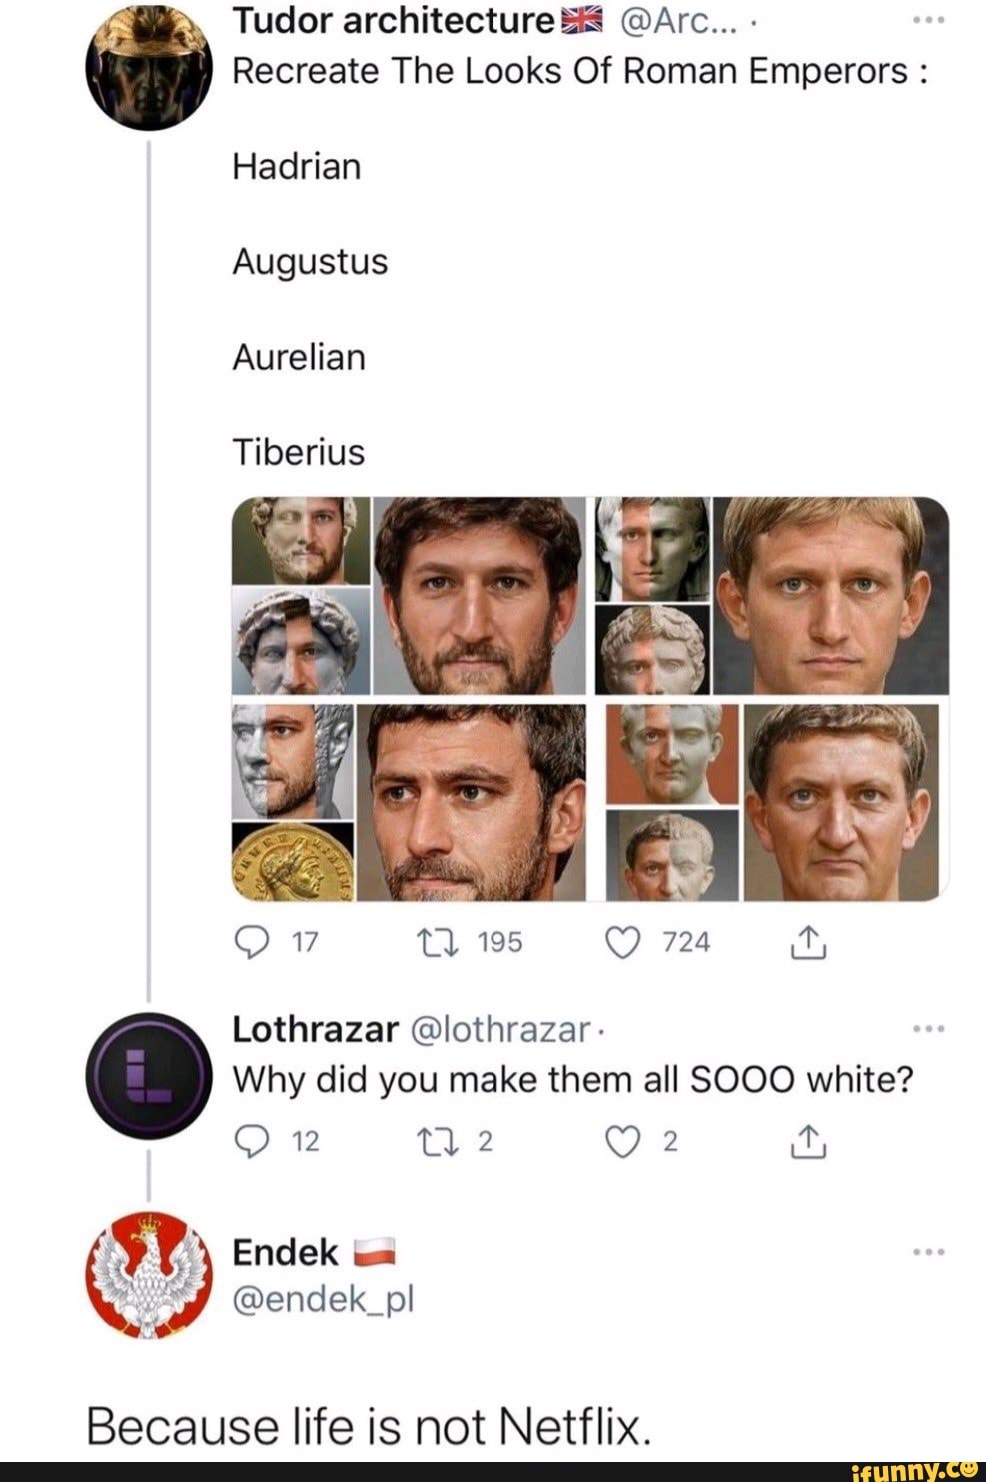Like Lothrazar's reply
986x1482 pixels.
coord(623,1141)
